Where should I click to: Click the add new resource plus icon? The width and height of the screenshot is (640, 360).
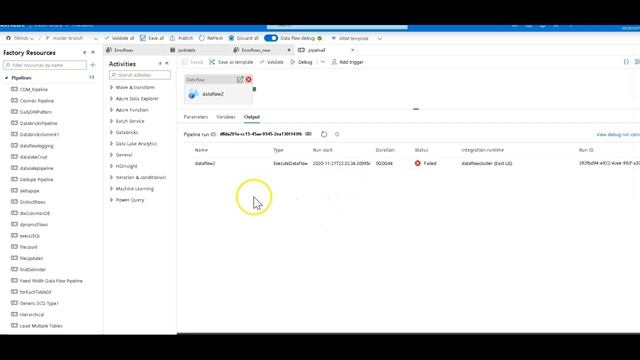click(93, 65)
